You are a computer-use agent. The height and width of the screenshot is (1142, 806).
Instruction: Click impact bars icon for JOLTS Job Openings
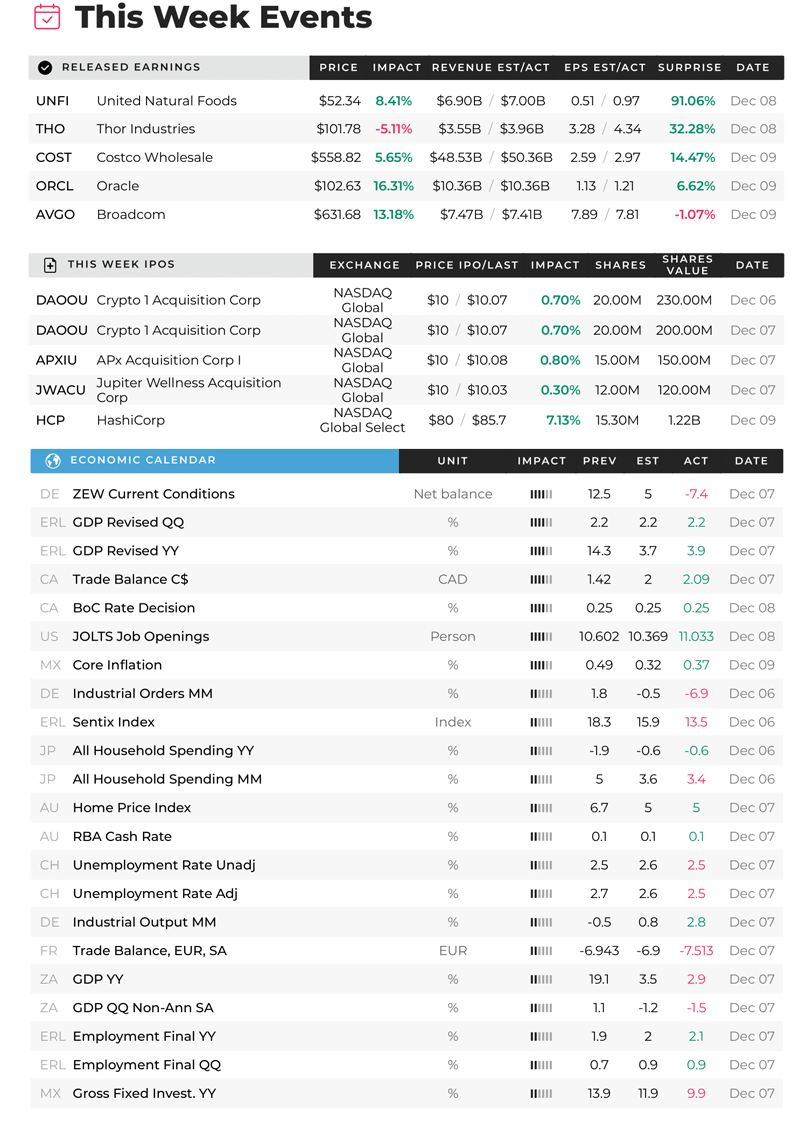(x=541, y=637)
